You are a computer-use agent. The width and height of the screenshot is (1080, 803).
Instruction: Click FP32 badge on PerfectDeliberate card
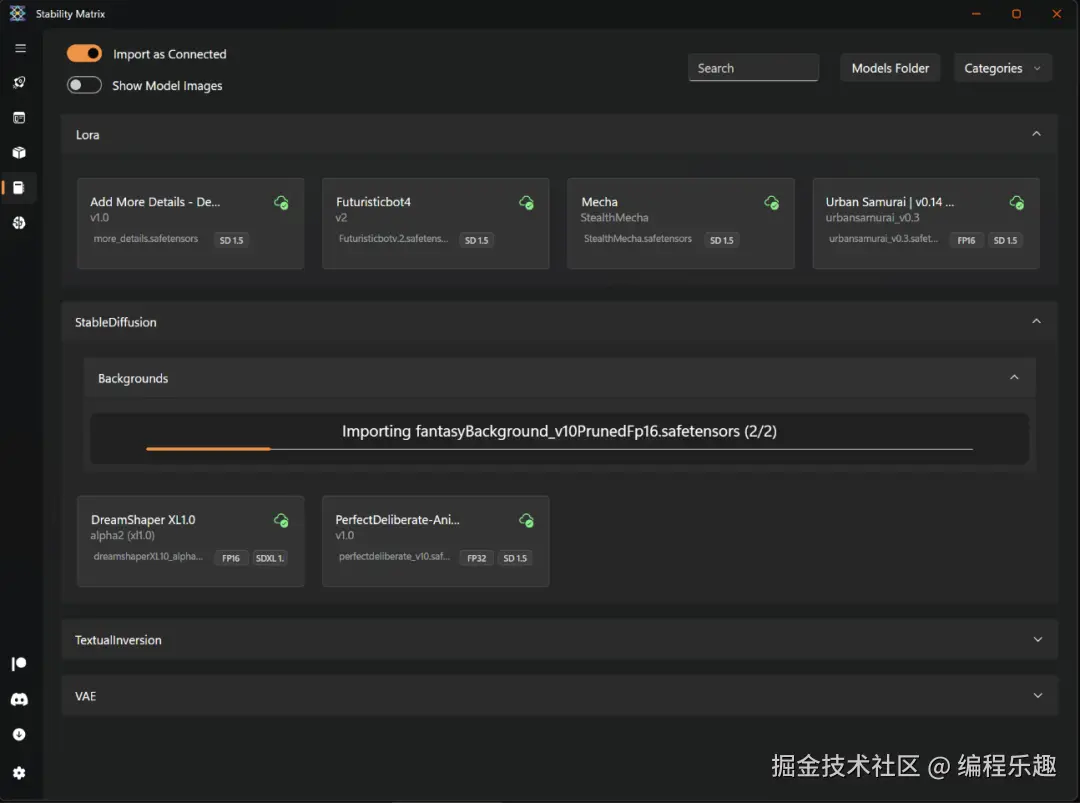point(477,559)
